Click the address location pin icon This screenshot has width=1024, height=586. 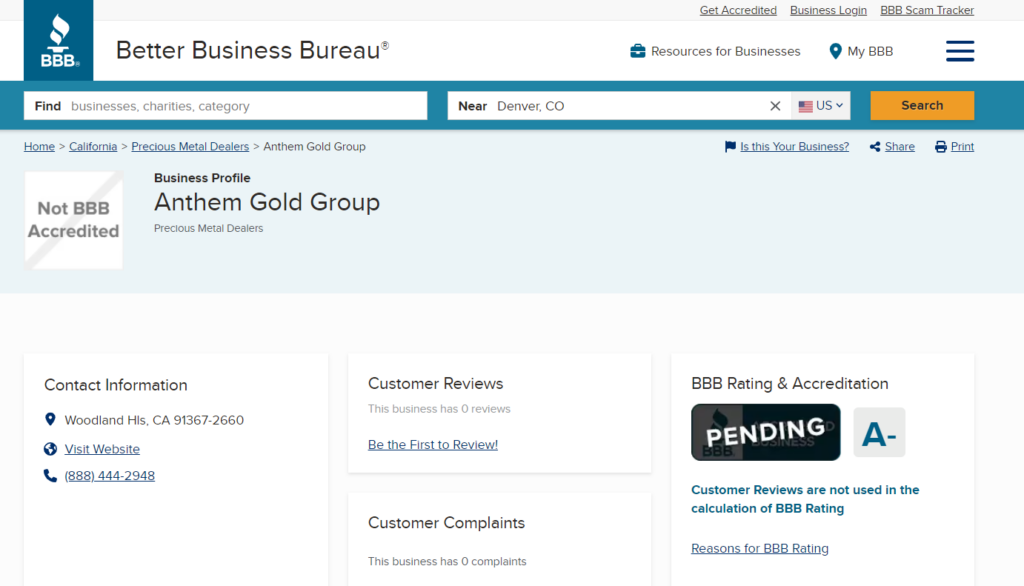pyautogui.click(x=50, y=419)
